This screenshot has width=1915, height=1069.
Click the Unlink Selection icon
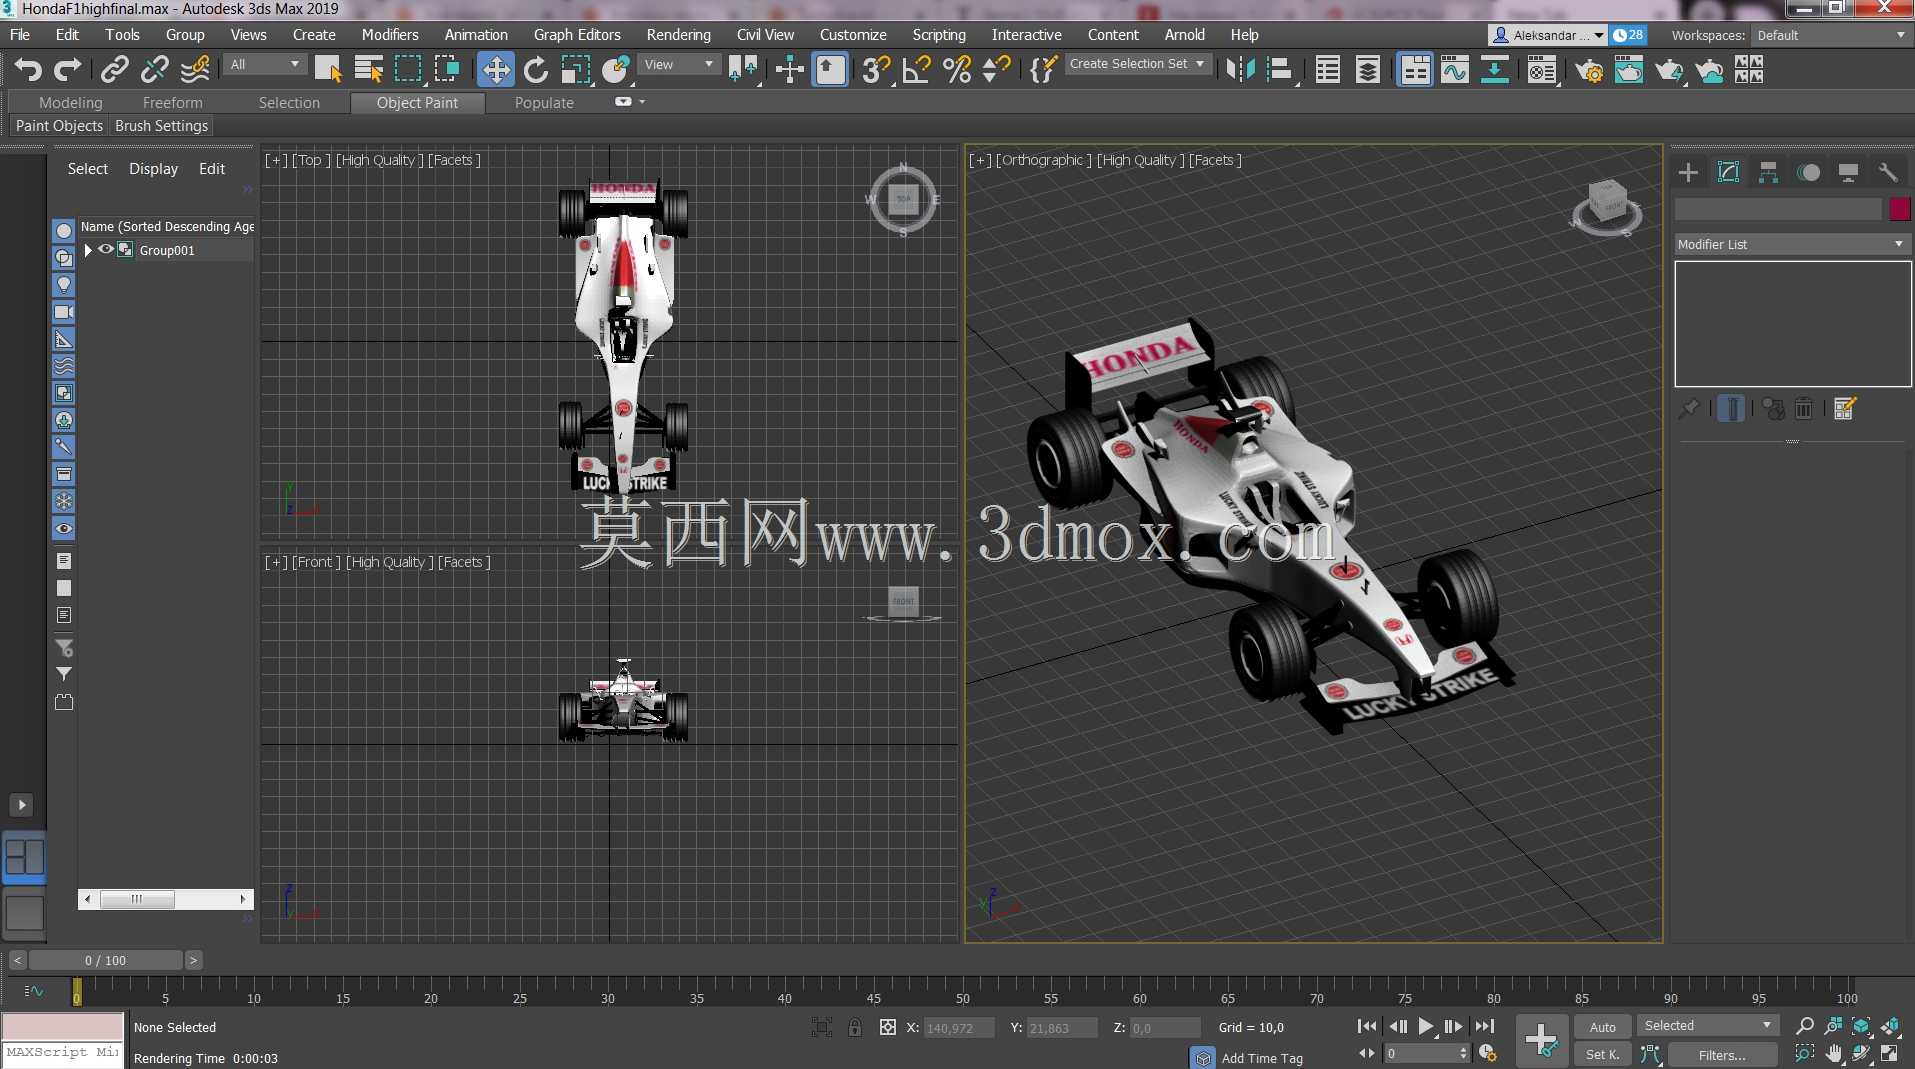[x=154, y=70]
